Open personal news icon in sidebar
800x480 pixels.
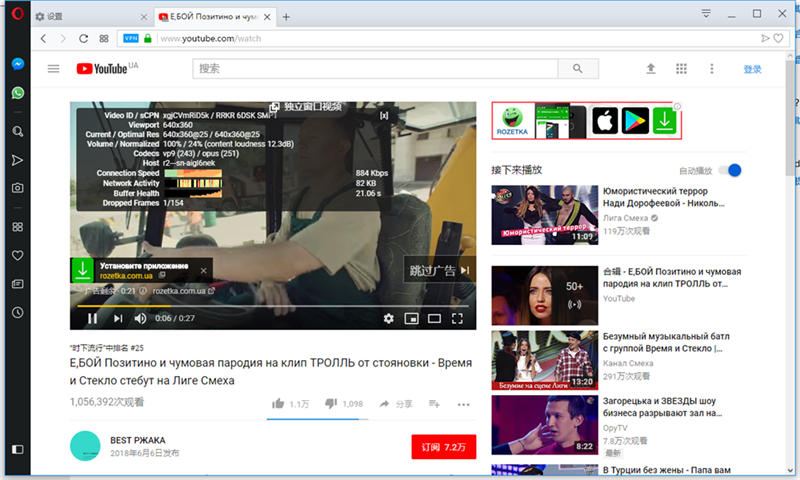pyautogui.click(x=17, y=284)
